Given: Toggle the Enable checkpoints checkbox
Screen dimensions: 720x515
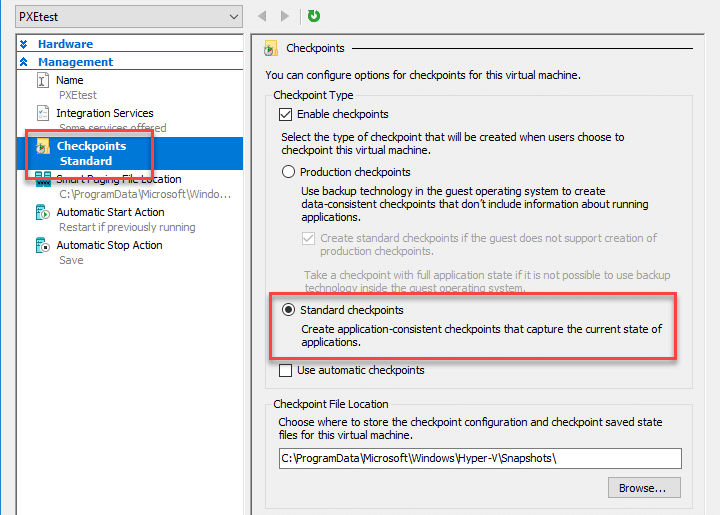Looking at the screenshot, I should [x=286, y=114].
